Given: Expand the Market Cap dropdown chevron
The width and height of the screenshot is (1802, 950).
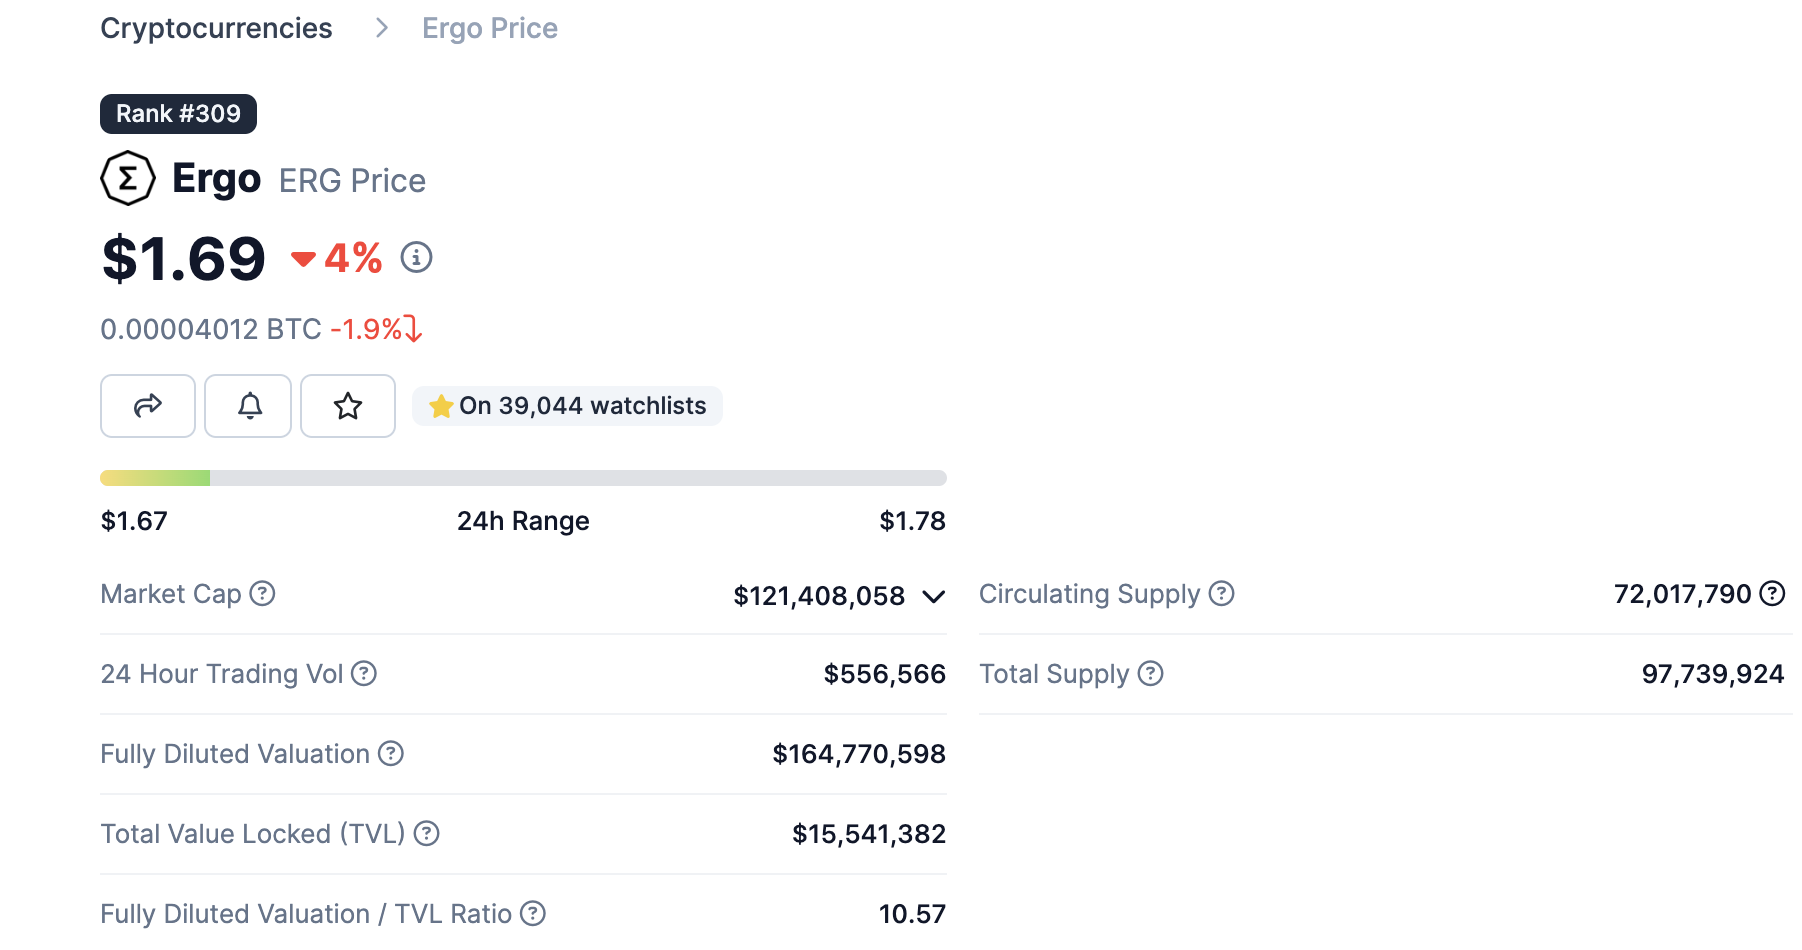Looking at the screenshot, I should pos(934,597).
